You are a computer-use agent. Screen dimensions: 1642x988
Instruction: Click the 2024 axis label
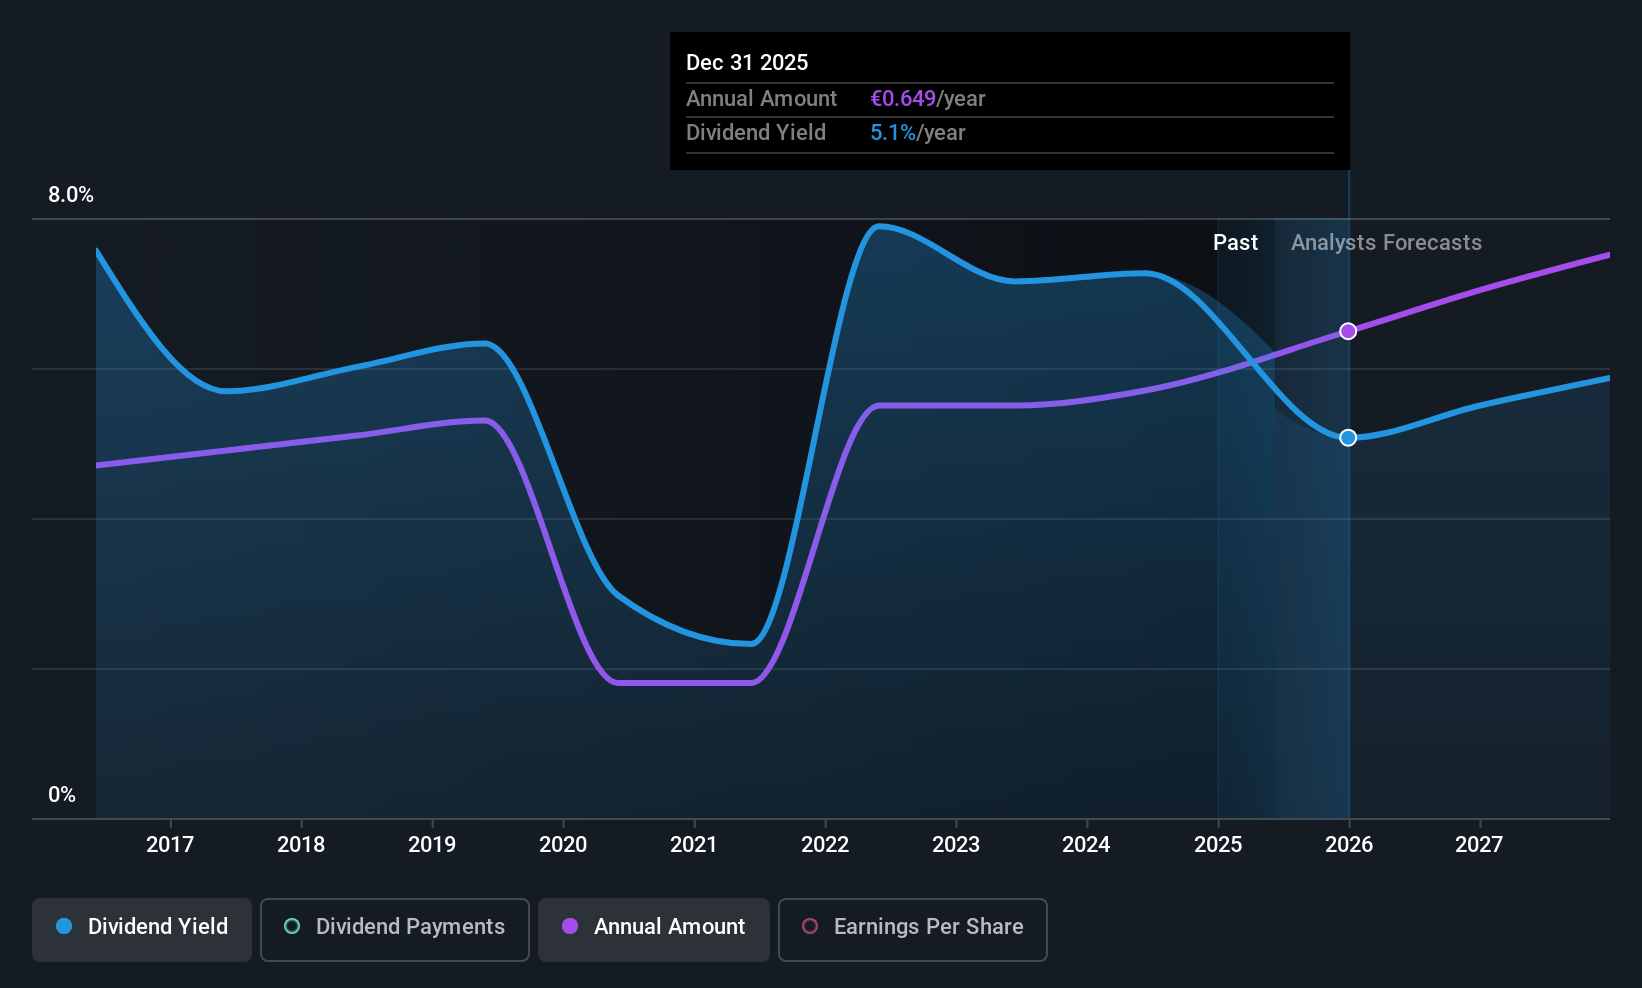1086,845
